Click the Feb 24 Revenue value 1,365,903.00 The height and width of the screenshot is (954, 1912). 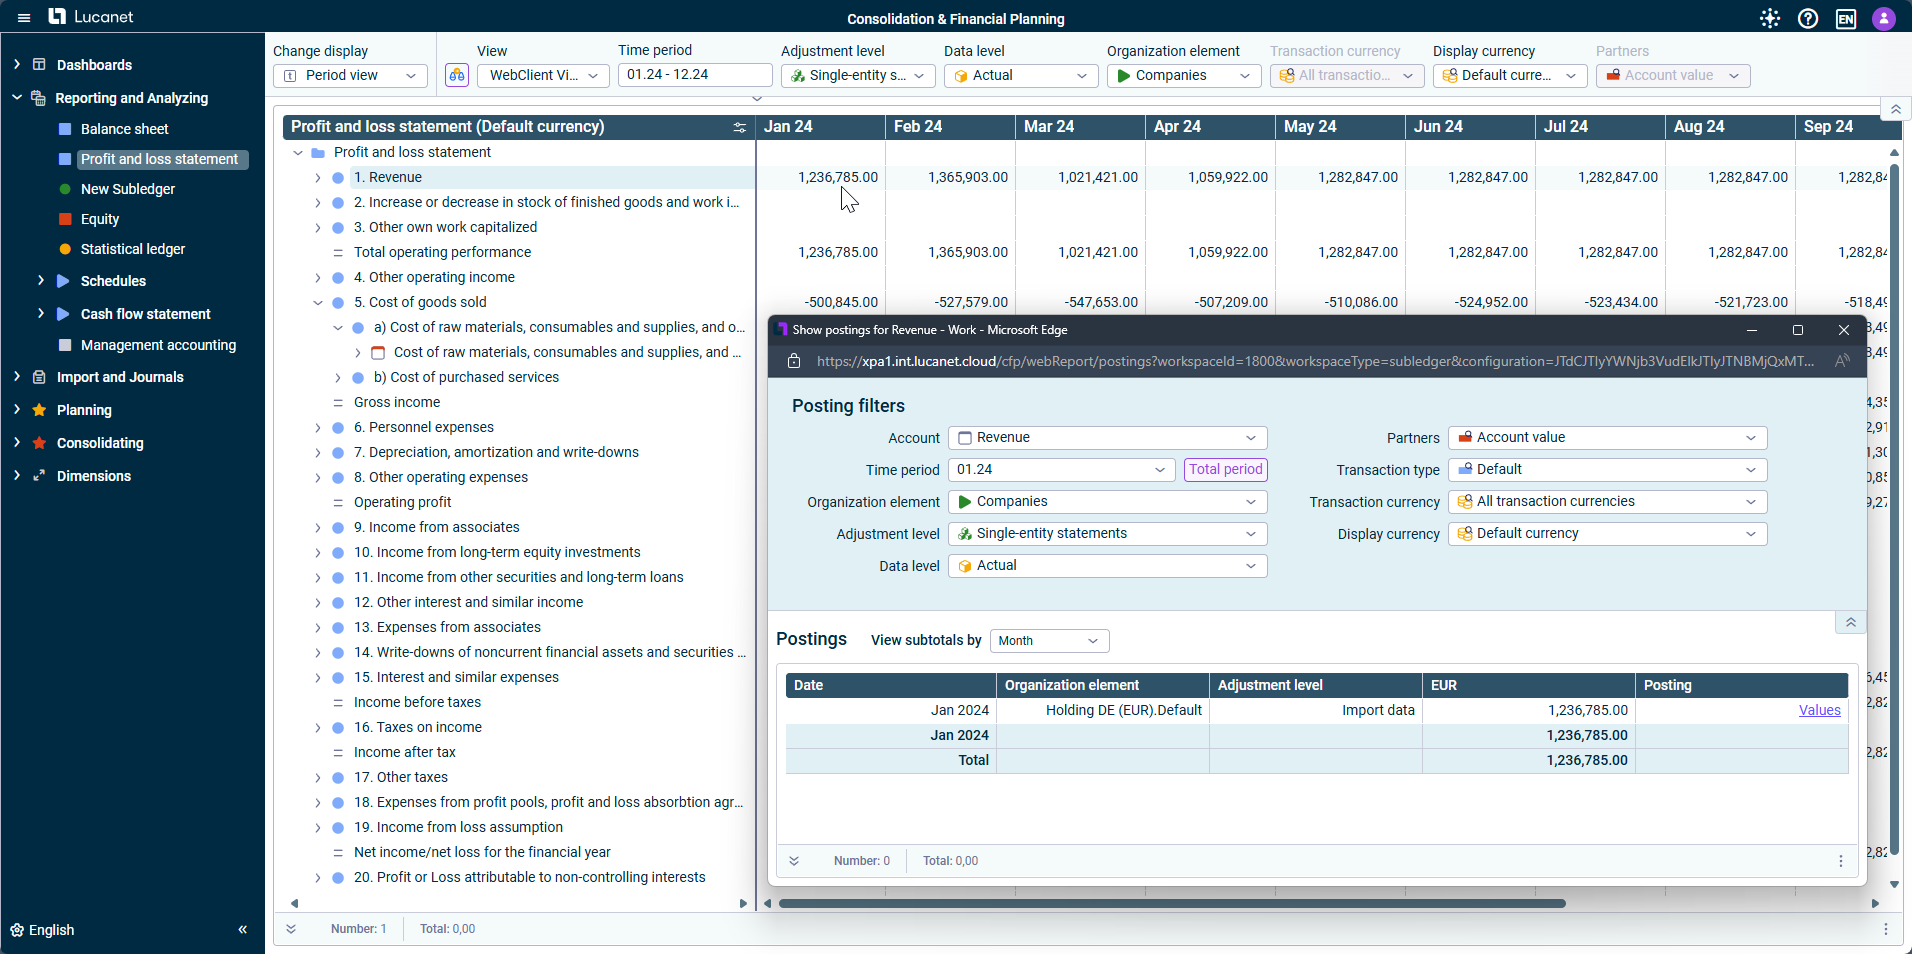coord(967,178)
